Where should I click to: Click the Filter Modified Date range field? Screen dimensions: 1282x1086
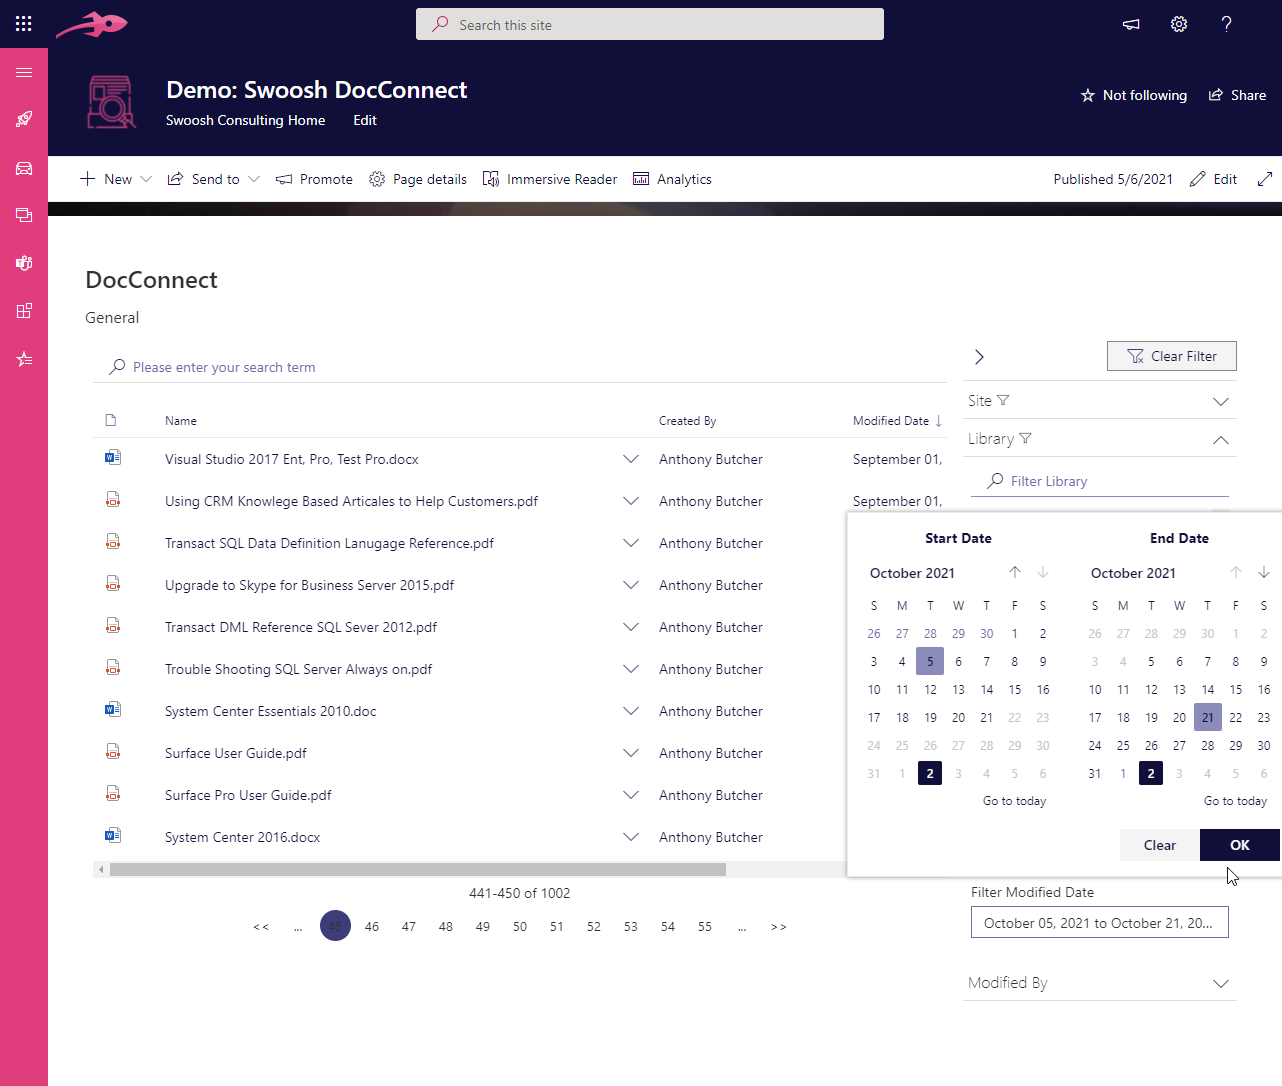point(1100,923)
